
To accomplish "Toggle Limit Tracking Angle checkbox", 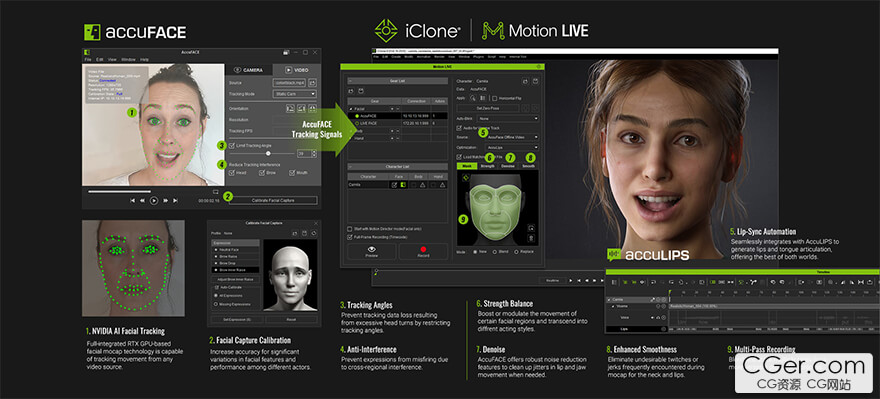I will (x=231, y=145).
